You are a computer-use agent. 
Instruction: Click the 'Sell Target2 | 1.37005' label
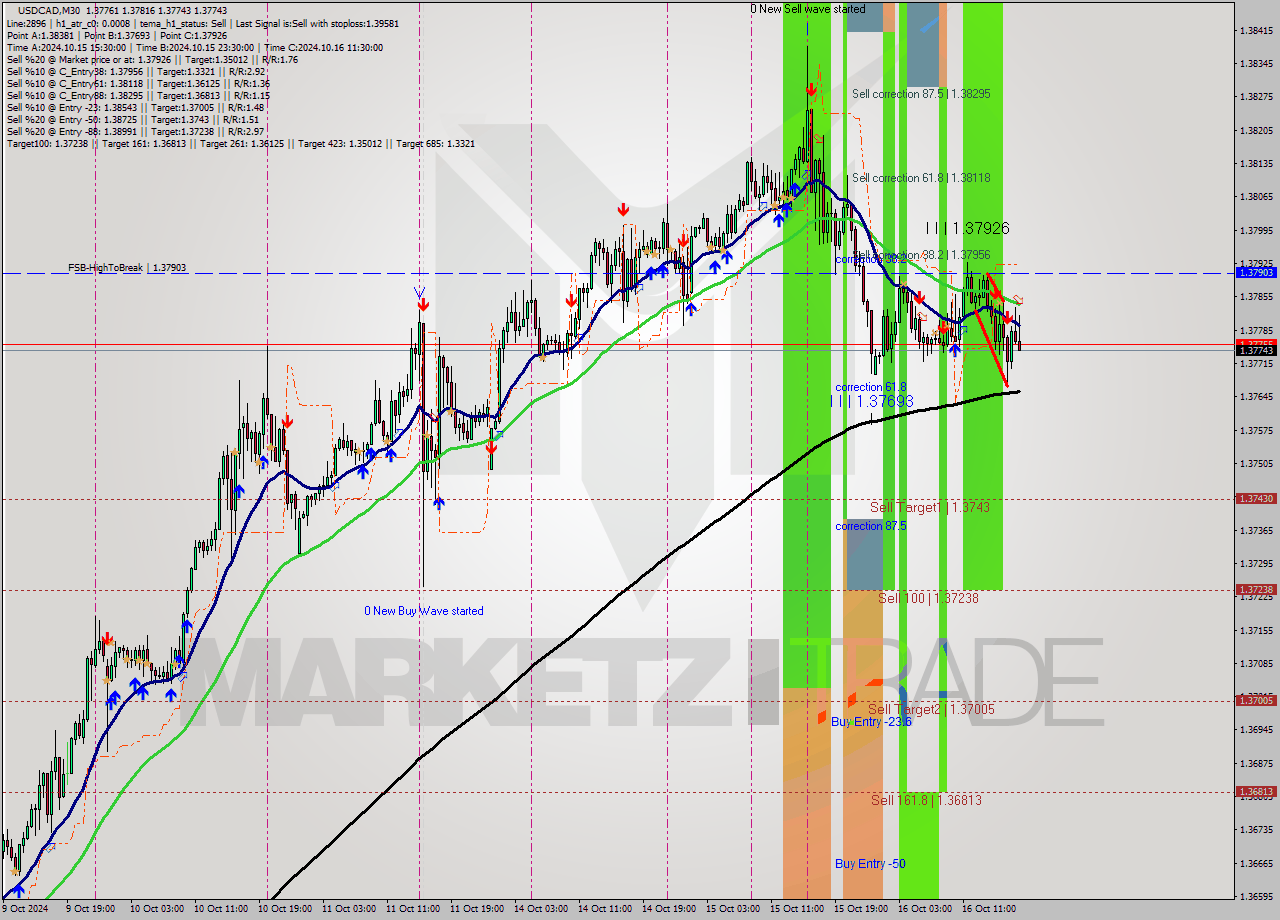click(x=931, y=709)
